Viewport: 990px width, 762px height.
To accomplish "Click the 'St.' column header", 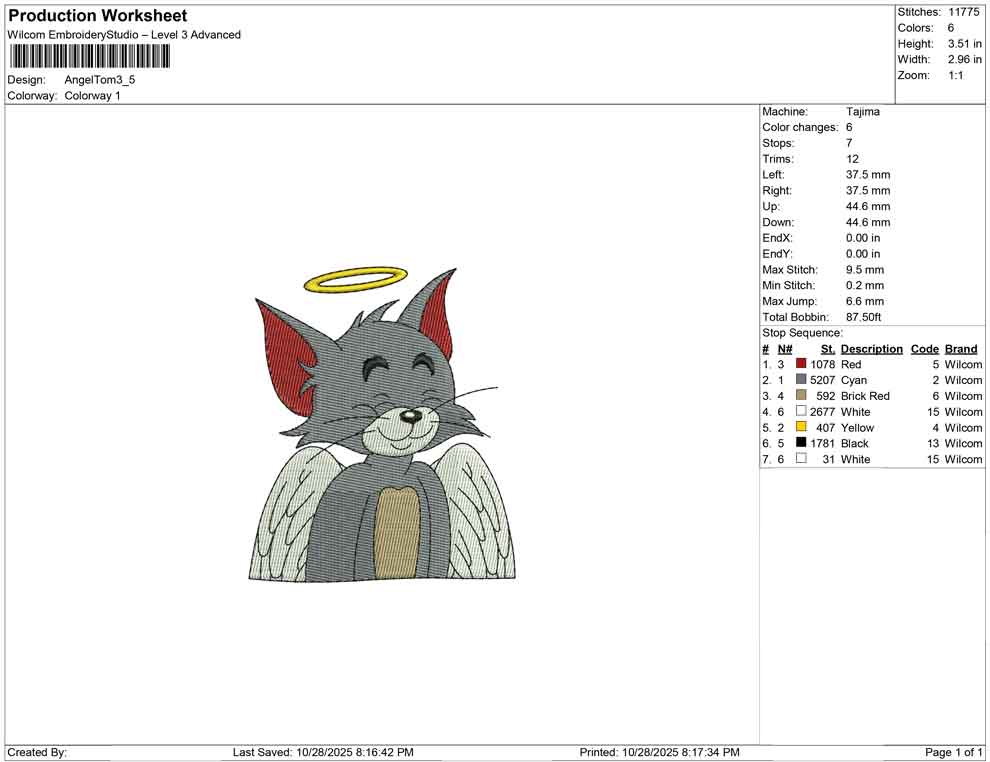I will coord(828,348).
